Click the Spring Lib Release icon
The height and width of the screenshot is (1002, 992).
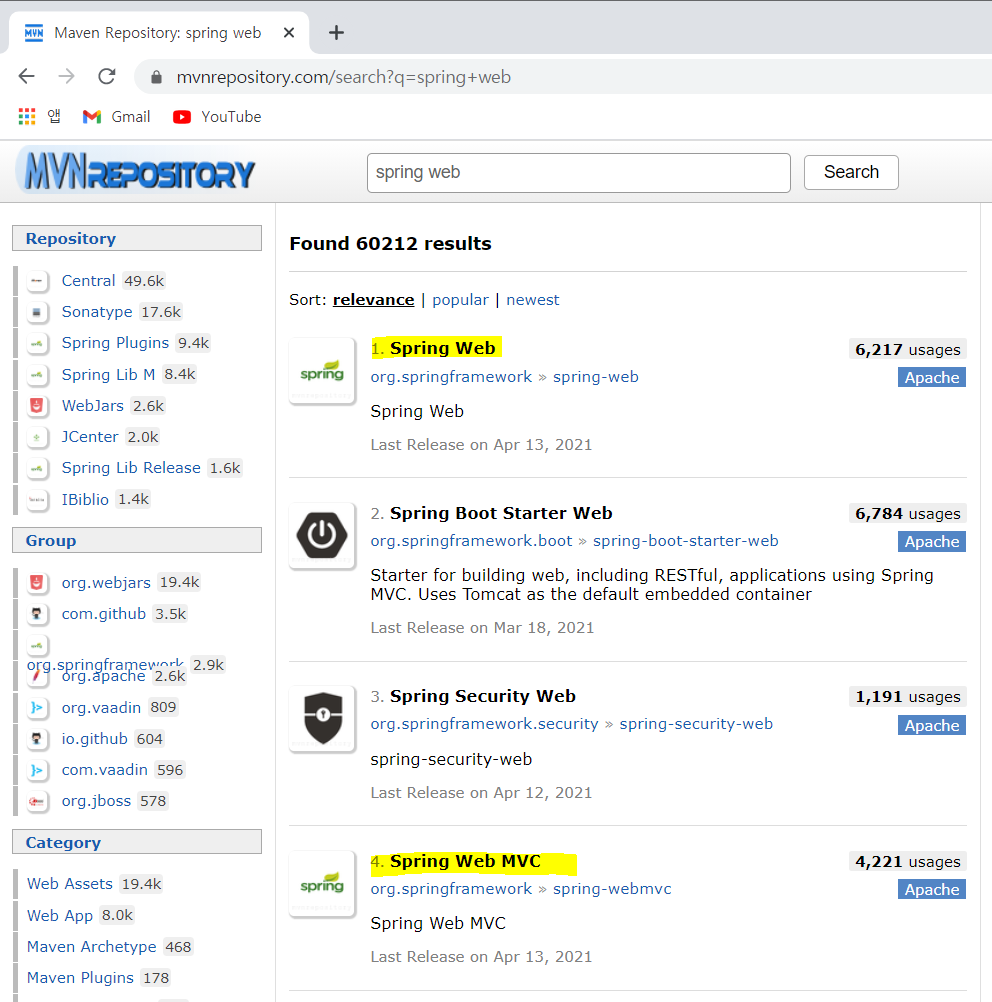(x=37, y=468)
